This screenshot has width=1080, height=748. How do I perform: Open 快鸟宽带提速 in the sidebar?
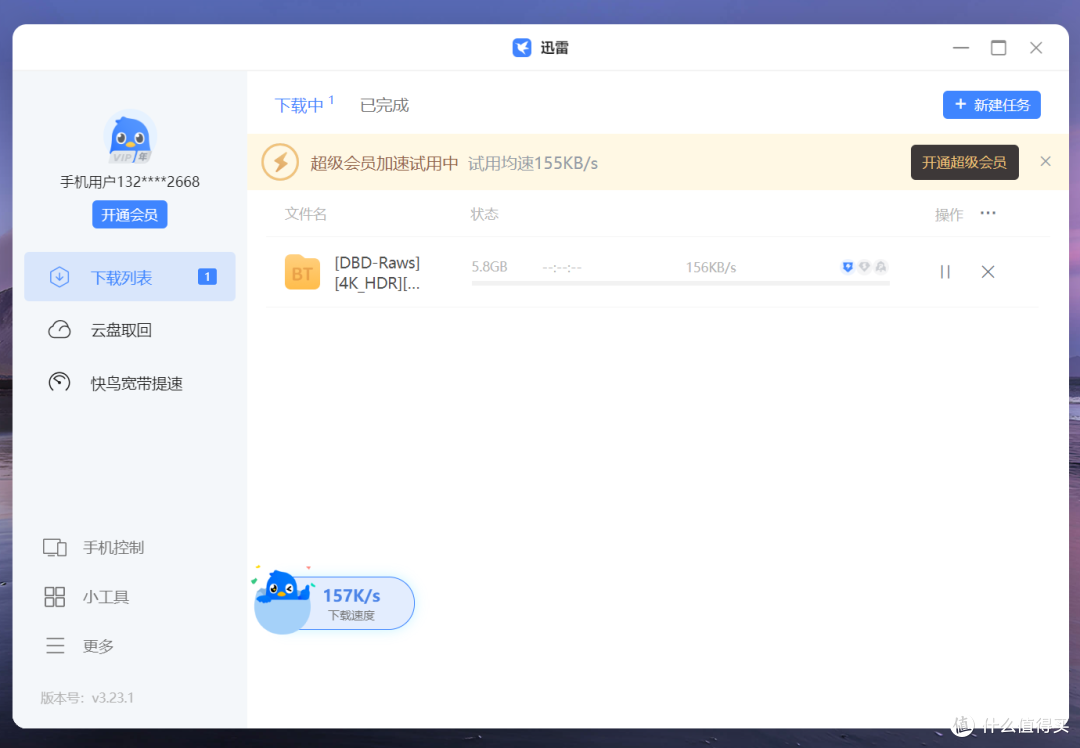tap(129, 383)
